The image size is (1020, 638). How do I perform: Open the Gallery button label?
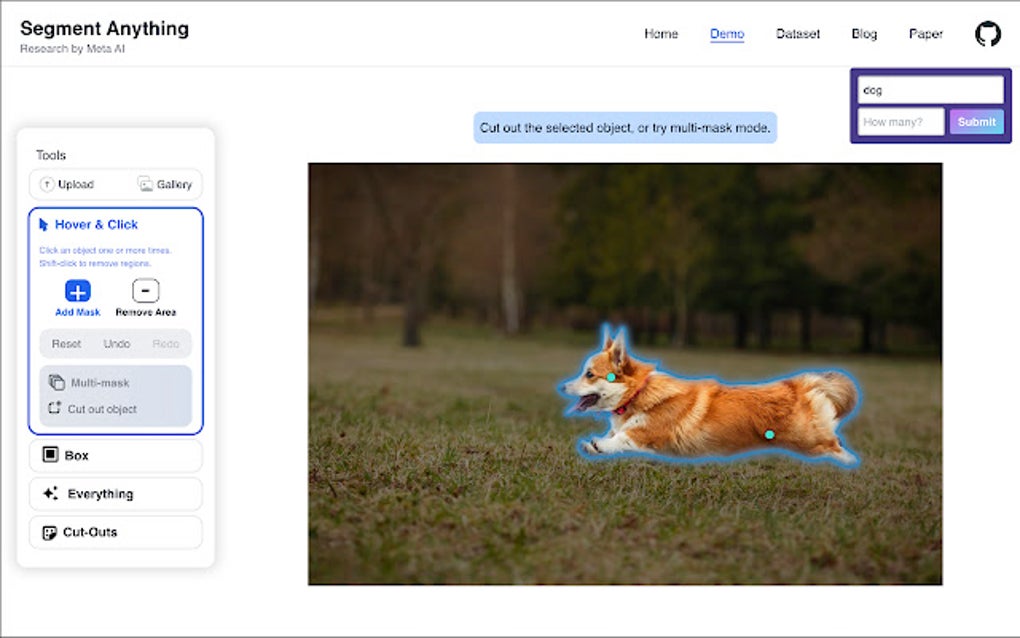(174, 185)
